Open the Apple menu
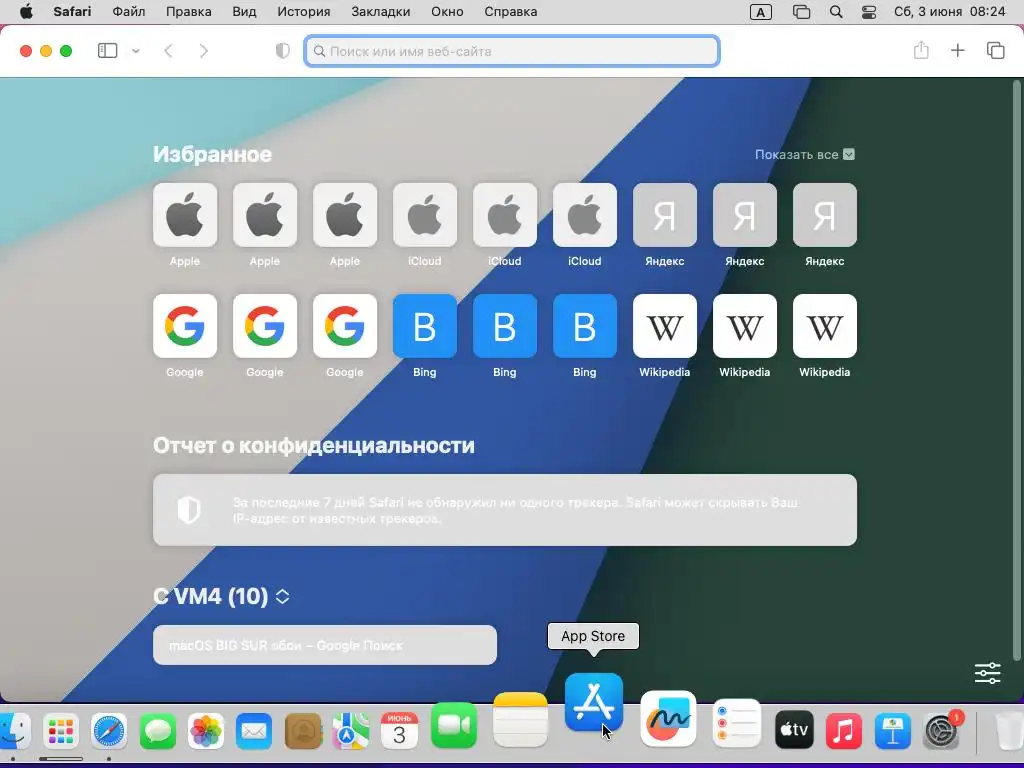Screen dimensions: 1024x768 26,12
